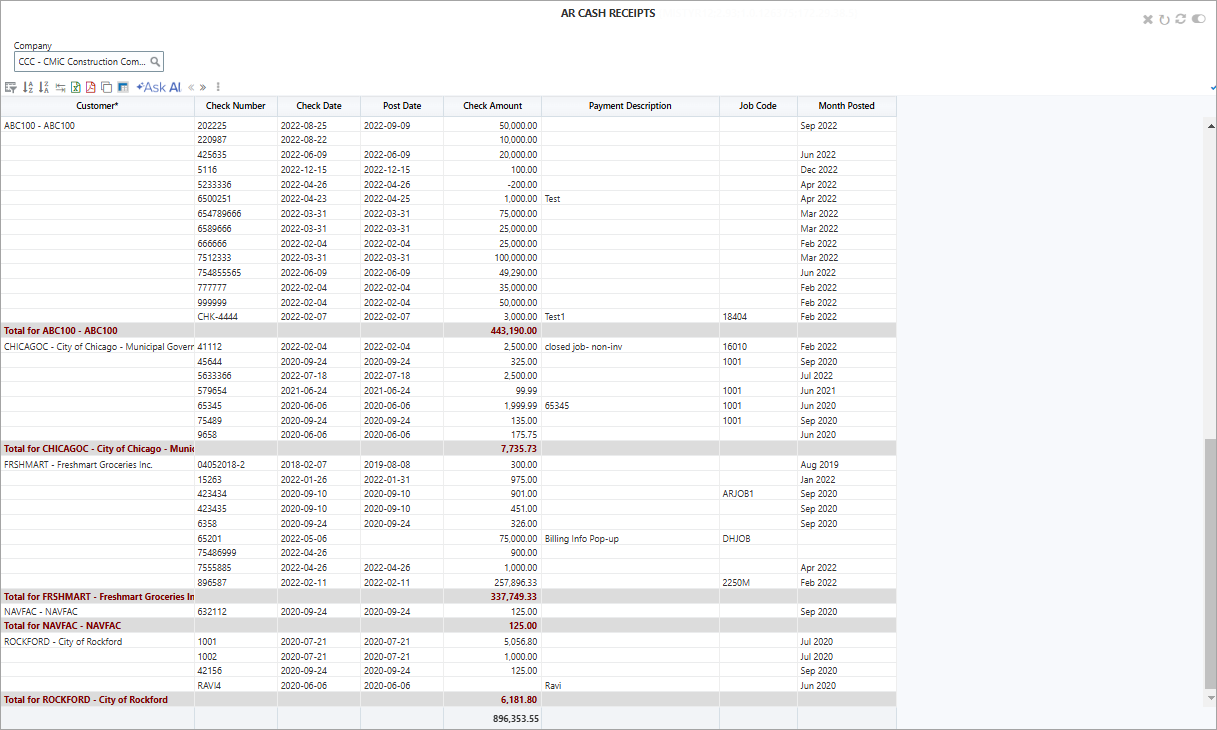
Task: Sort records in ascending A-Z order
Action: tap(27, 87)
